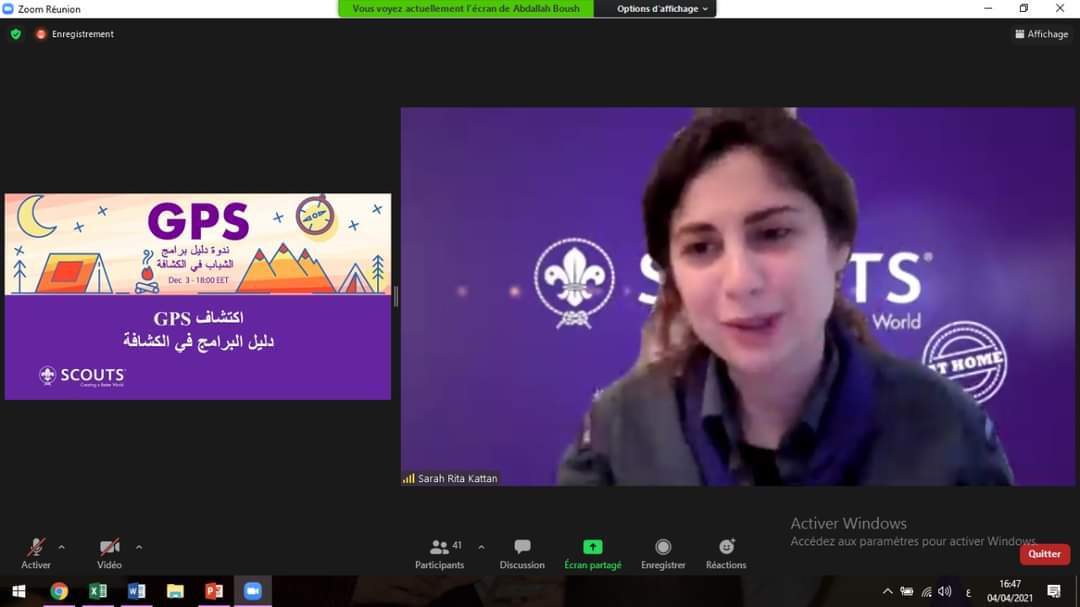Open PowerPoint from the Windows taskbar
The width and height of the screenshot is (1080, 607).
(x=213, y=591)
